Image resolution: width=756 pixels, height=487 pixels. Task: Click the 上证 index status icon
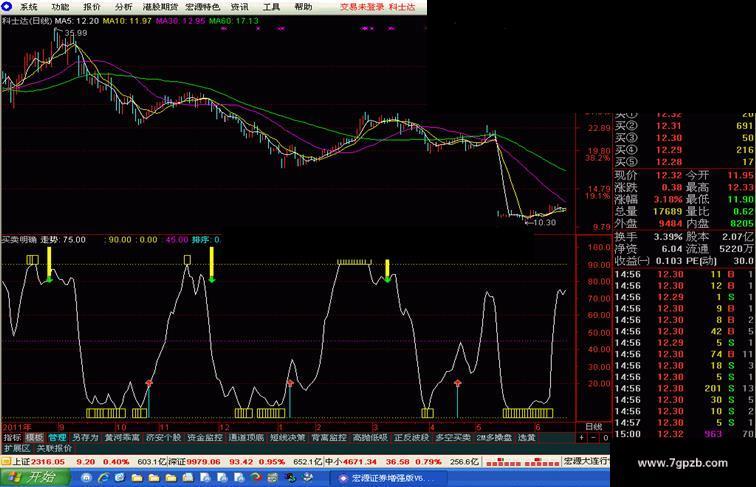pyautogui.click(x=6, y=461)
